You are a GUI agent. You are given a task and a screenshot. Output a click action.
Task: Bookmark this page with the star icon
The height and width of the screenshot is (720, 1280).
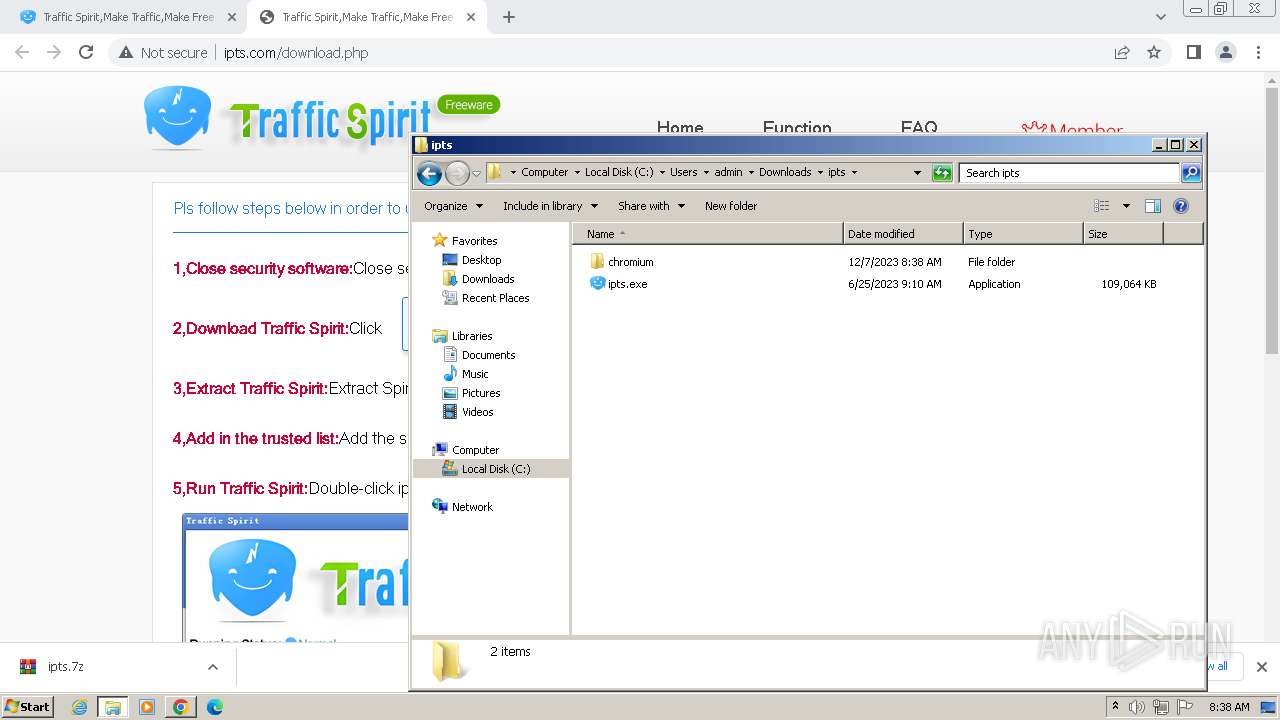(x=1154, y=53)
